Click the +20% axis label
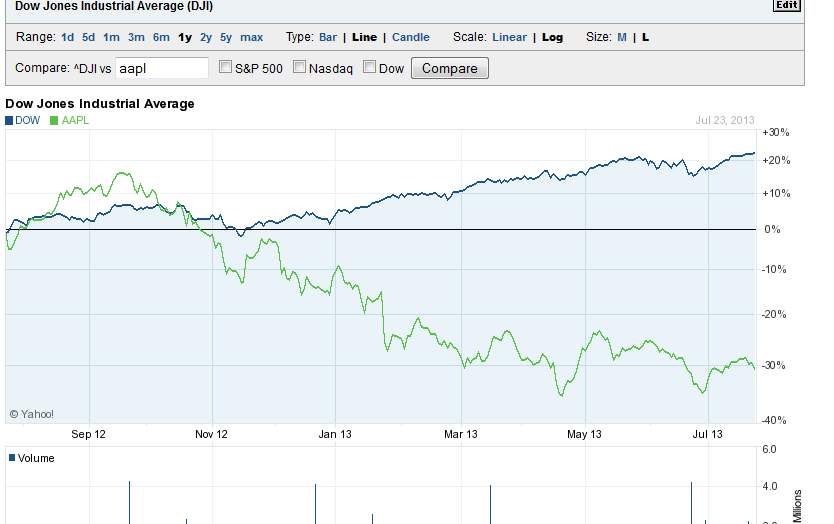Image resolution: width=834 pixels, height=524 pixels. [x=776, y=160]
